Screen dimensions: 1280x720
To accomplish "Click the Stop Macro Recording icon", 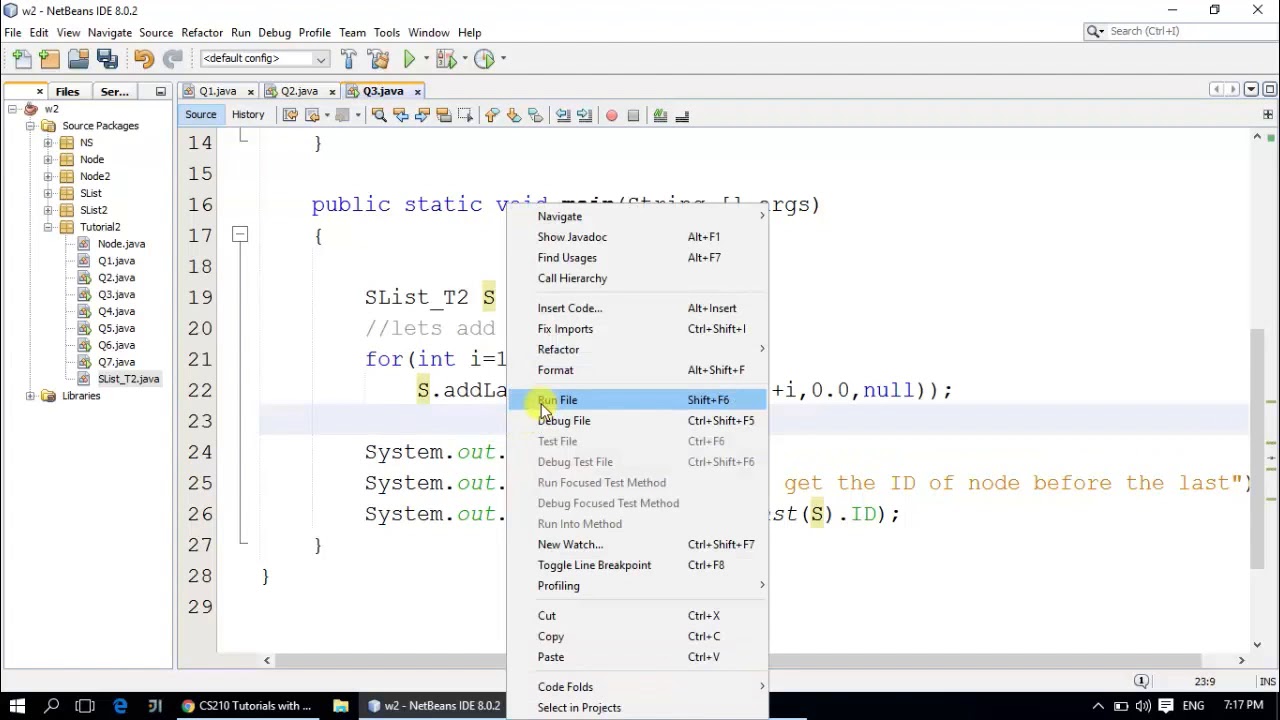I will click(633, 115).
